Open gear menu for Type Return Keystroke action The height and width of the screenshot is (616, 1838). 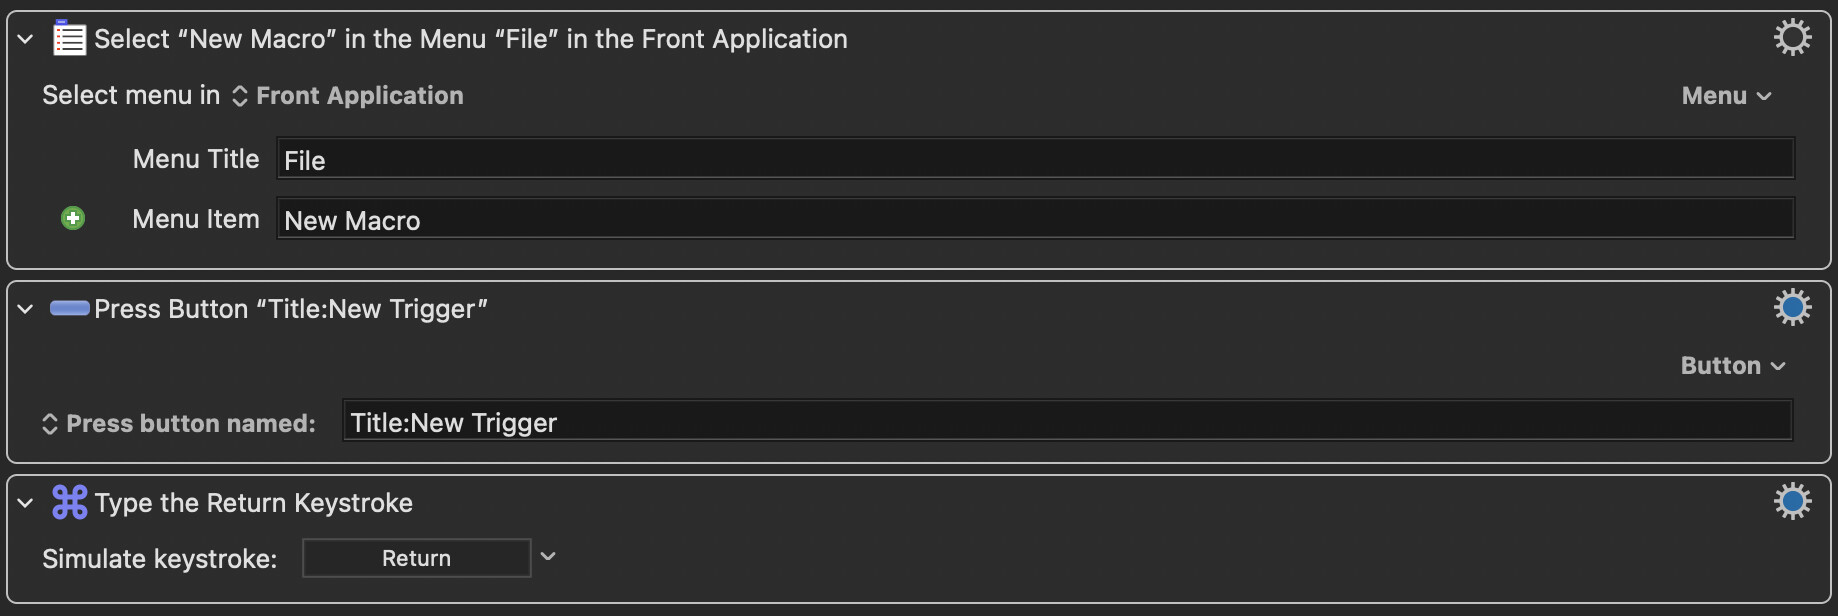coord(1792,501)
